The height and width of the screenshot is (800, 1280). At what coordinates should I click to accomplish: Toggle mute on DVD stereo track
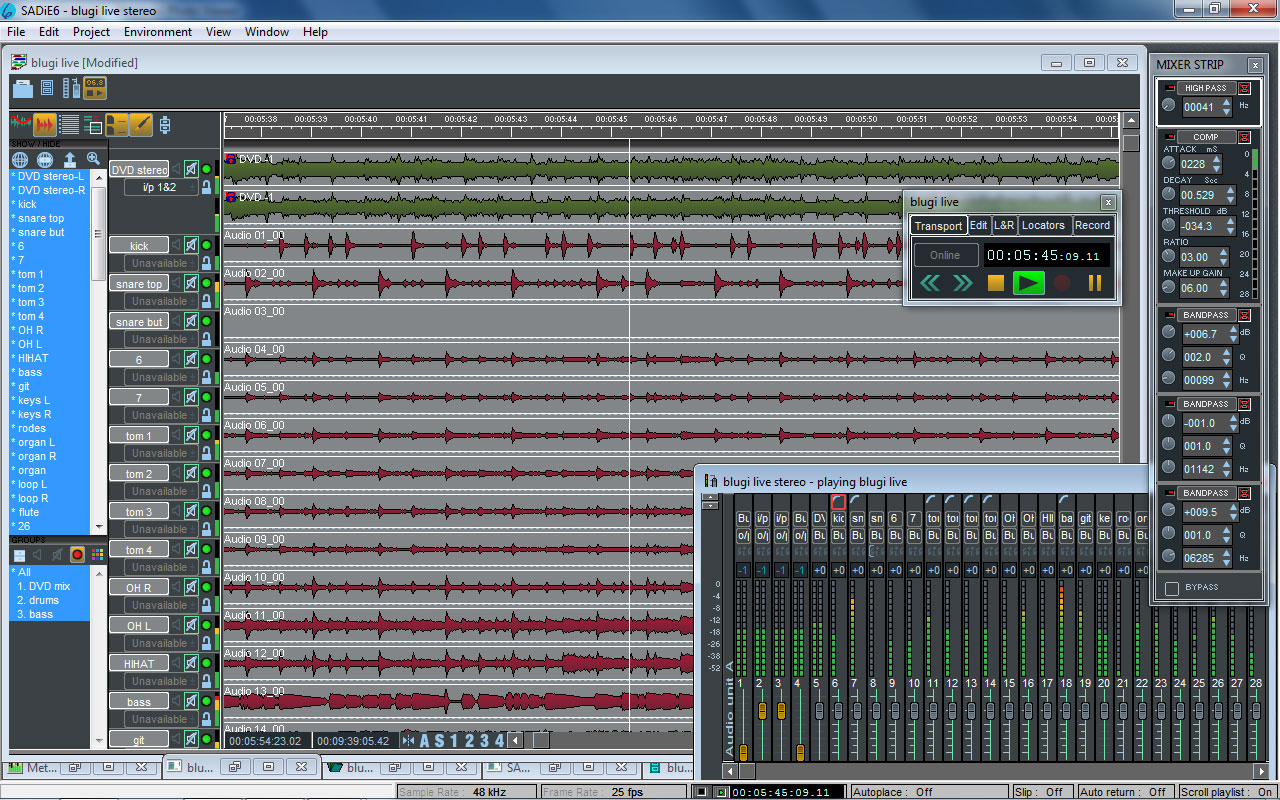pos(192,169)
